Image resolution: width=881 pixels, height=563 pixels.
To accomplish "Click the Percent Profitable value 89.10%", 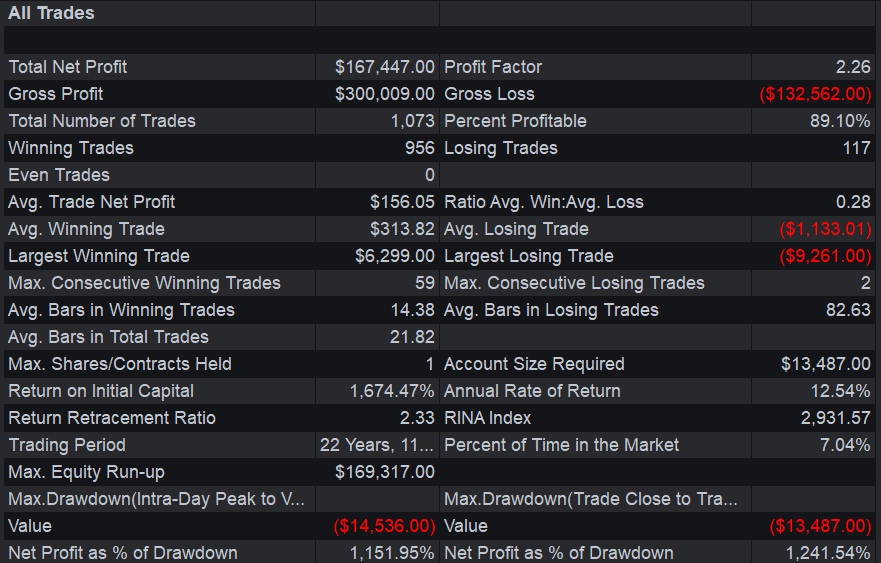I will 840,121.
